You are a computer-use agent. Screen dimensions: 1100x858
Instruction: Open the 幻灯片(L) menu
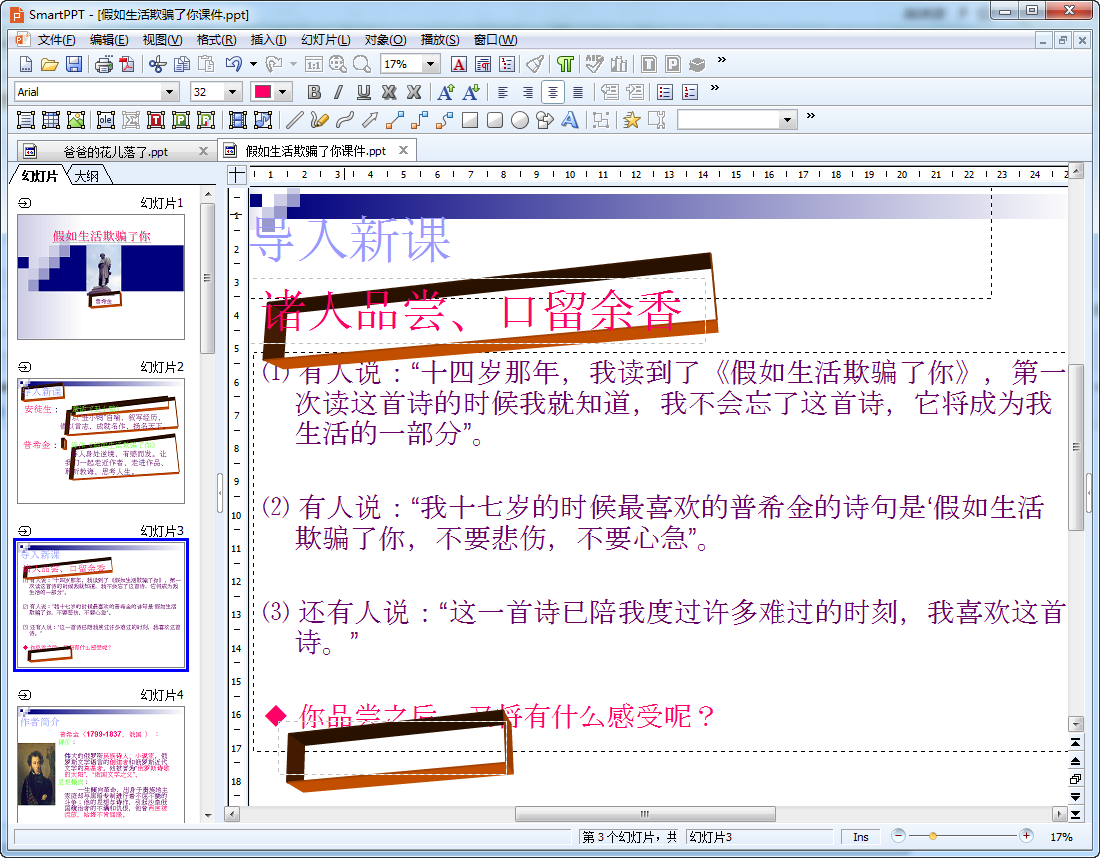(x=326, y=40)
